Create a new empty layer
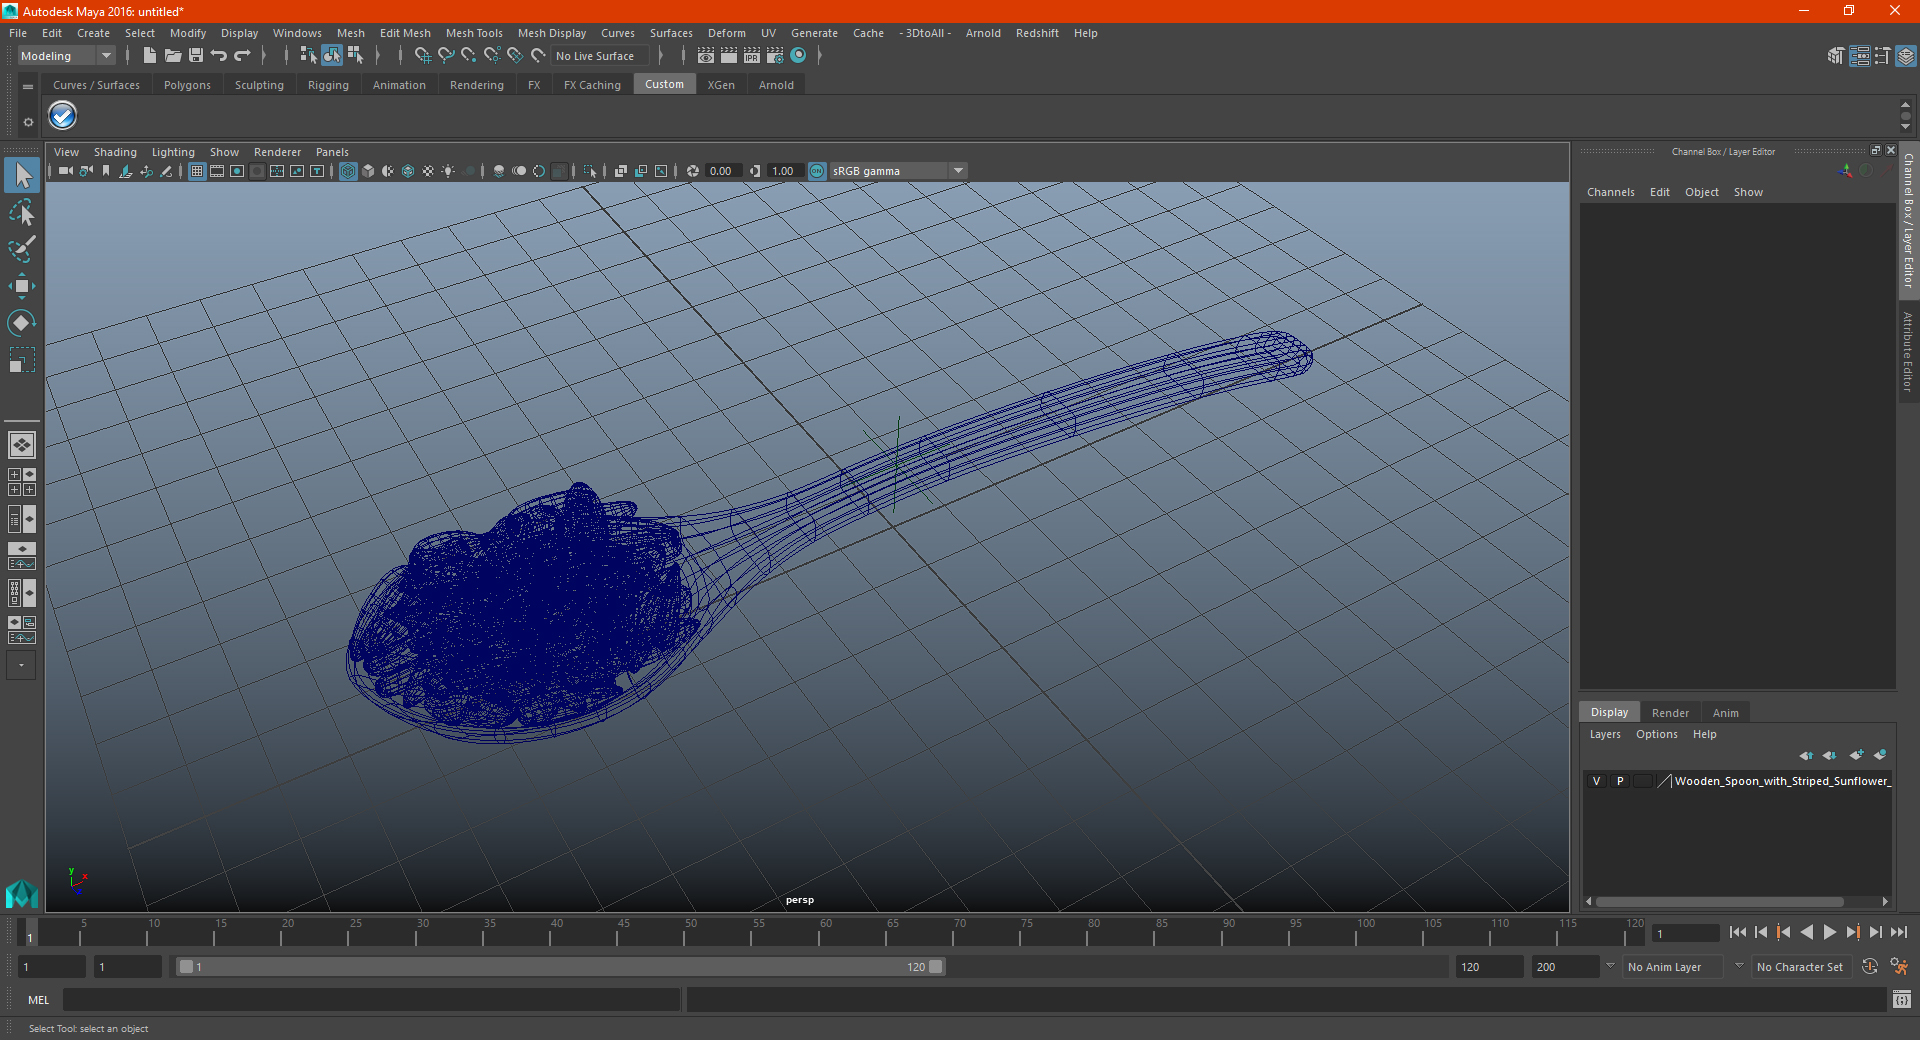Viewport: 1920px width, 1040px height. (x=1856, y=755)
